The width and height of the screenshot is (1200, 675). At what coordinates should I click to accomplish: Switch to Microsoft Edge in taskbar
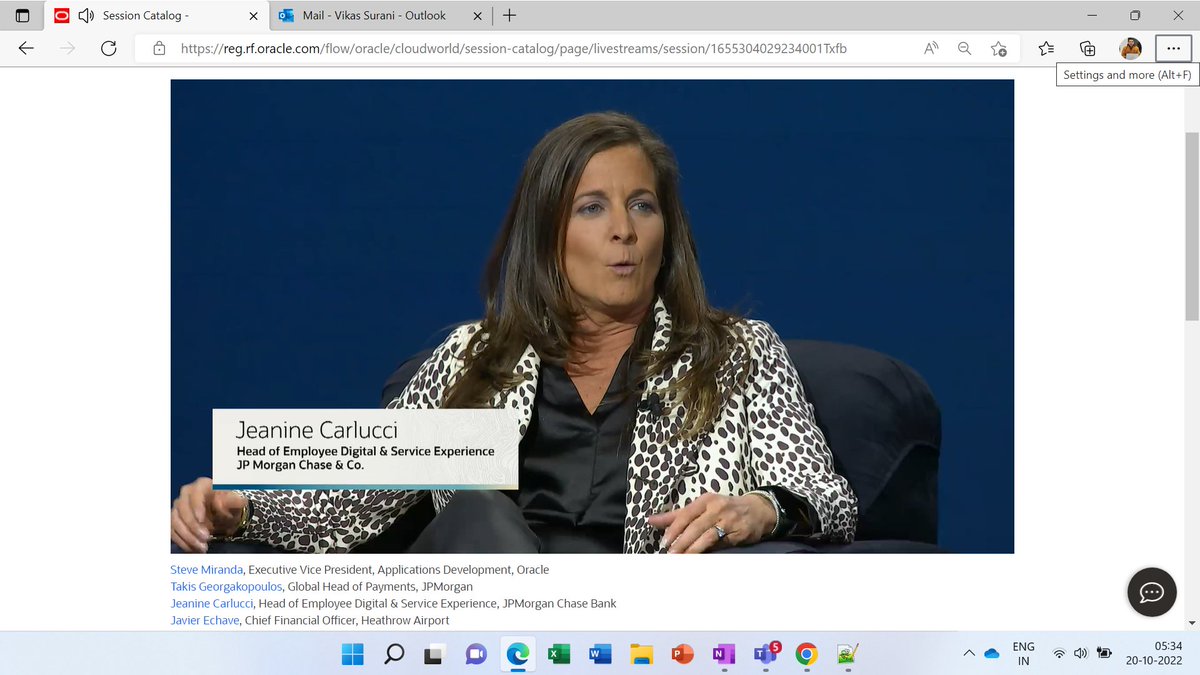[x=518, y=654]
